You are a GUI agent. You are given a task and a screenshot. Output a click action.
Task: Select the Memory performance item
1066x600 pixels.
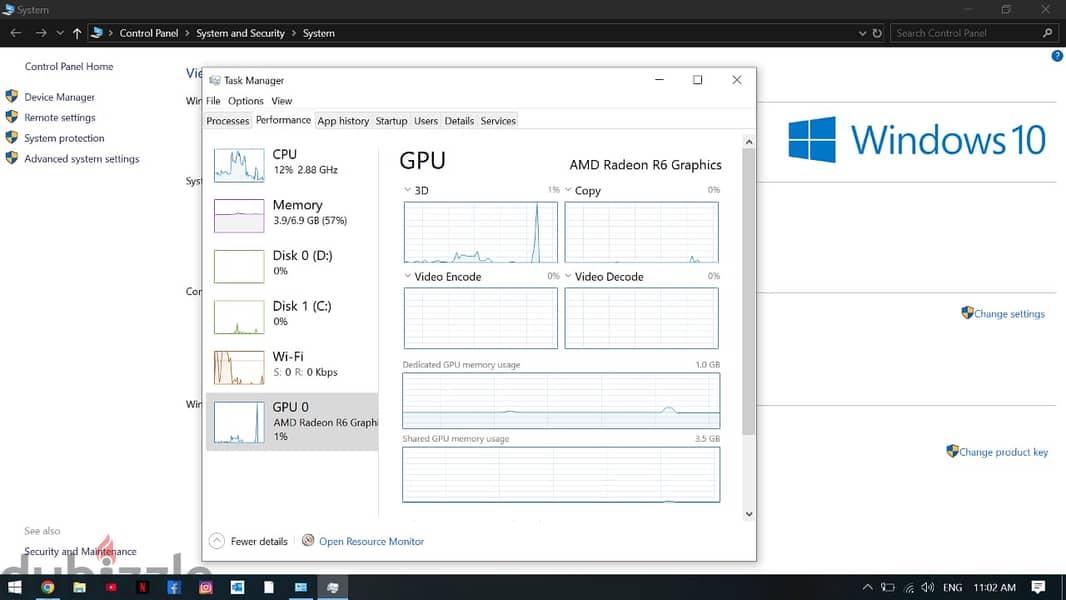pyautogui.click(x=292, y=215)
